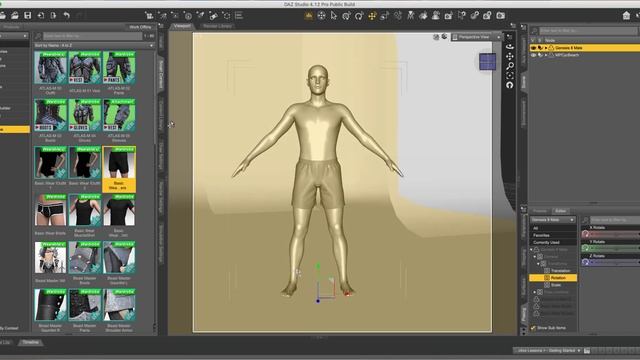Select ATLAS-M 01 Vest thumbnail
Image resolution: width=640 pixels, height=360 pixels.
pos(84,67)
